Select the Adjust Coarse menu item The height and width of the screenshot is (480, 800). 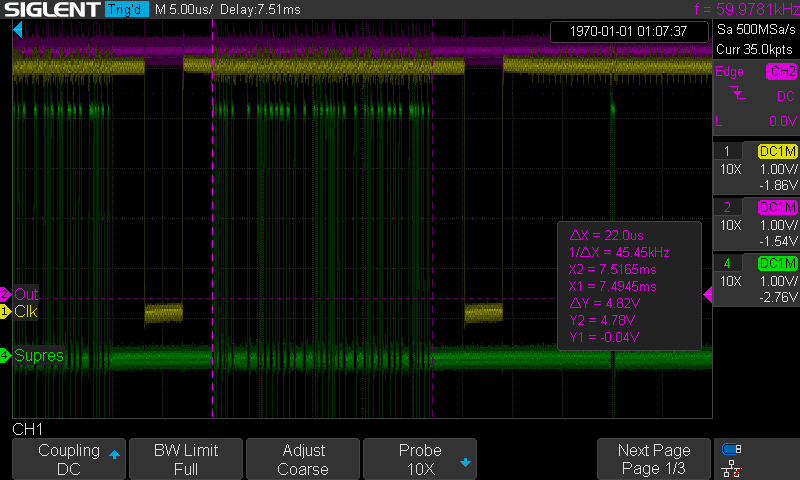pyautogui.click(x=302, y=459)
